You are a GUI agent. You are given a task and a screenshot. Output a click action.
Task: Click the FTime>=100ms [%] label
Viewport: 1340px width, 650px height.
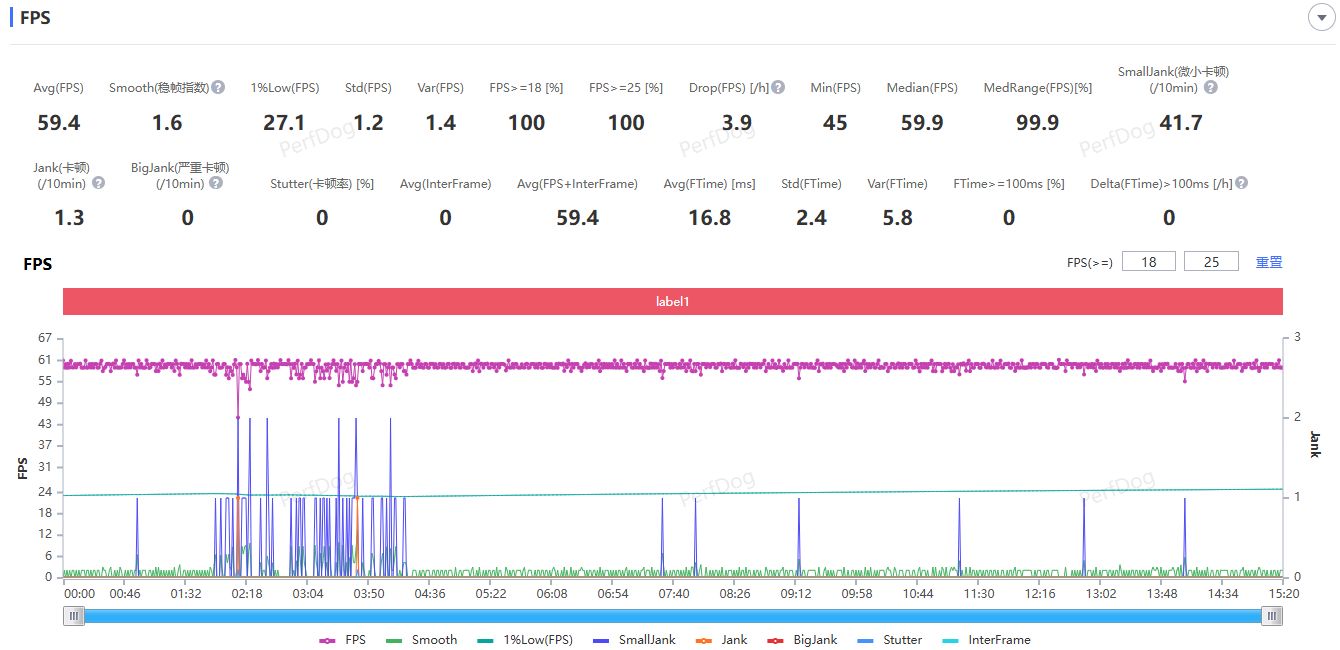click(1009, 184)
